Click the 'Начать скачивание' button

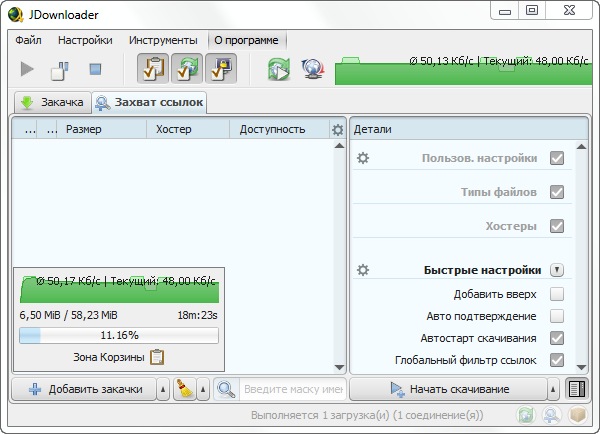[448, 389]
